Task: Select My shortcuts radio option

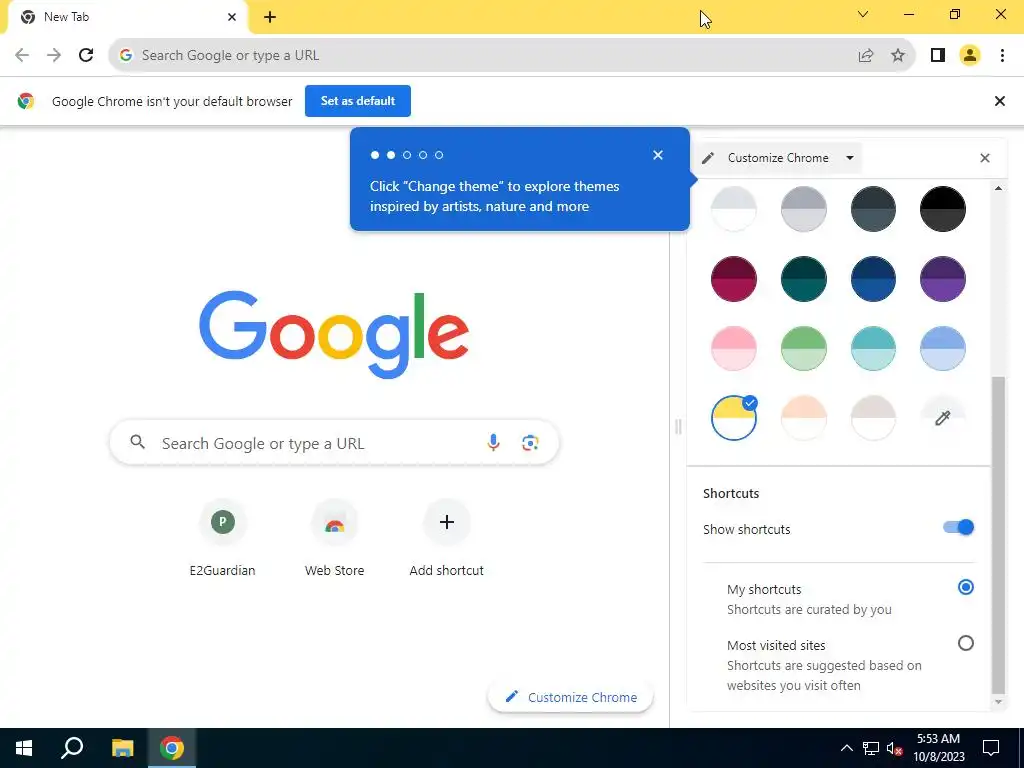Action: click(965, 587)
